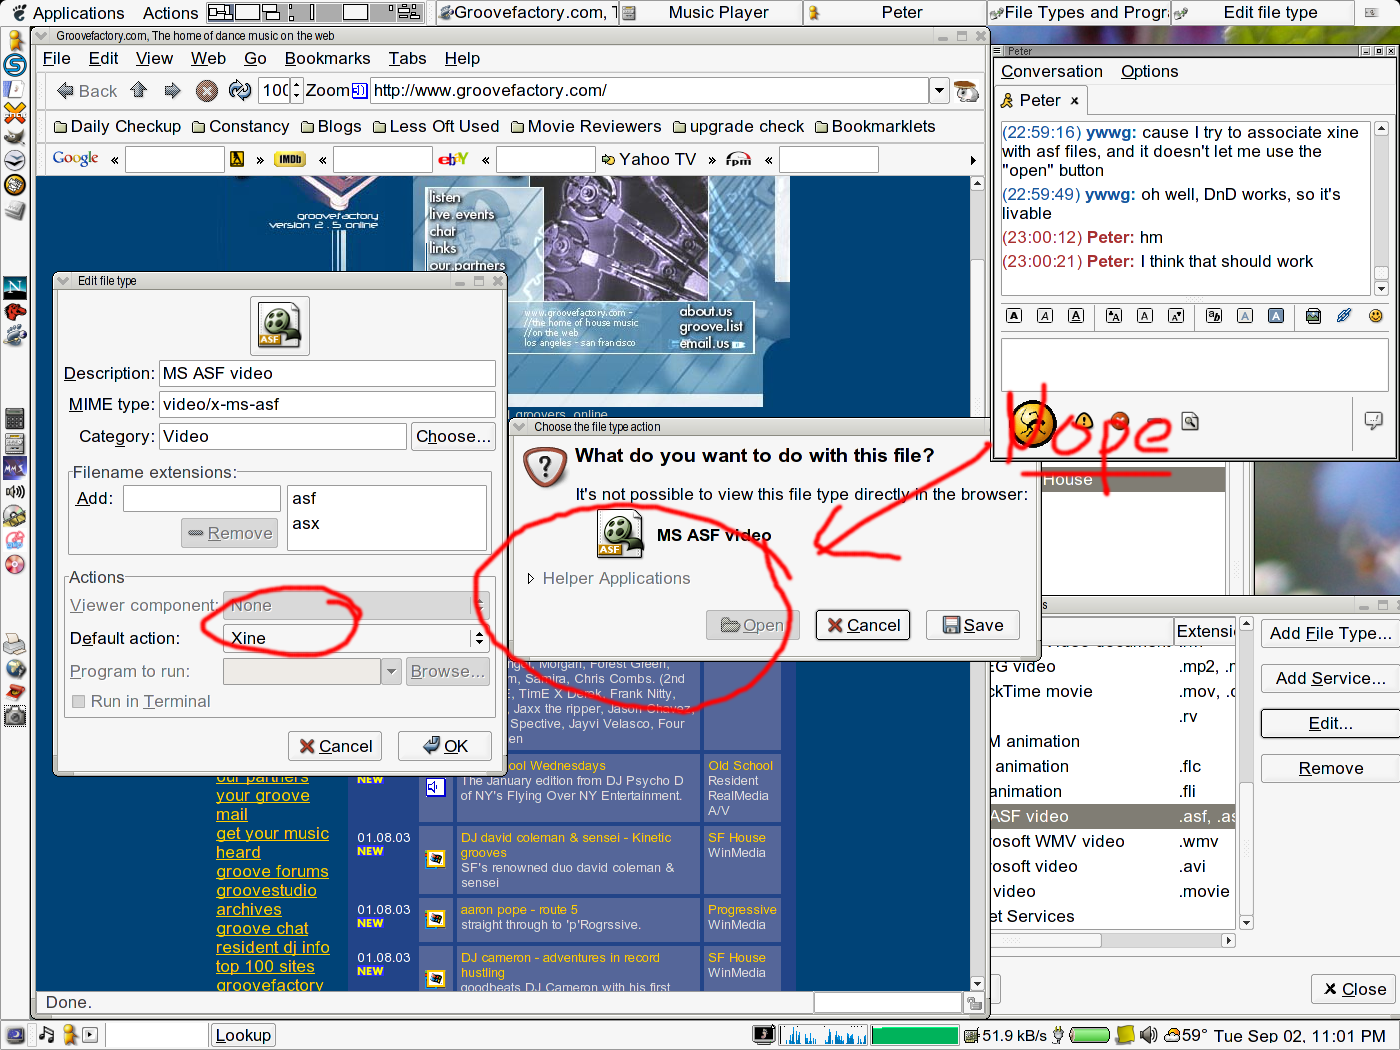Open the Daily Checkup bookmarks folder
1400x1050 pixels.
[x=117, y=127]
